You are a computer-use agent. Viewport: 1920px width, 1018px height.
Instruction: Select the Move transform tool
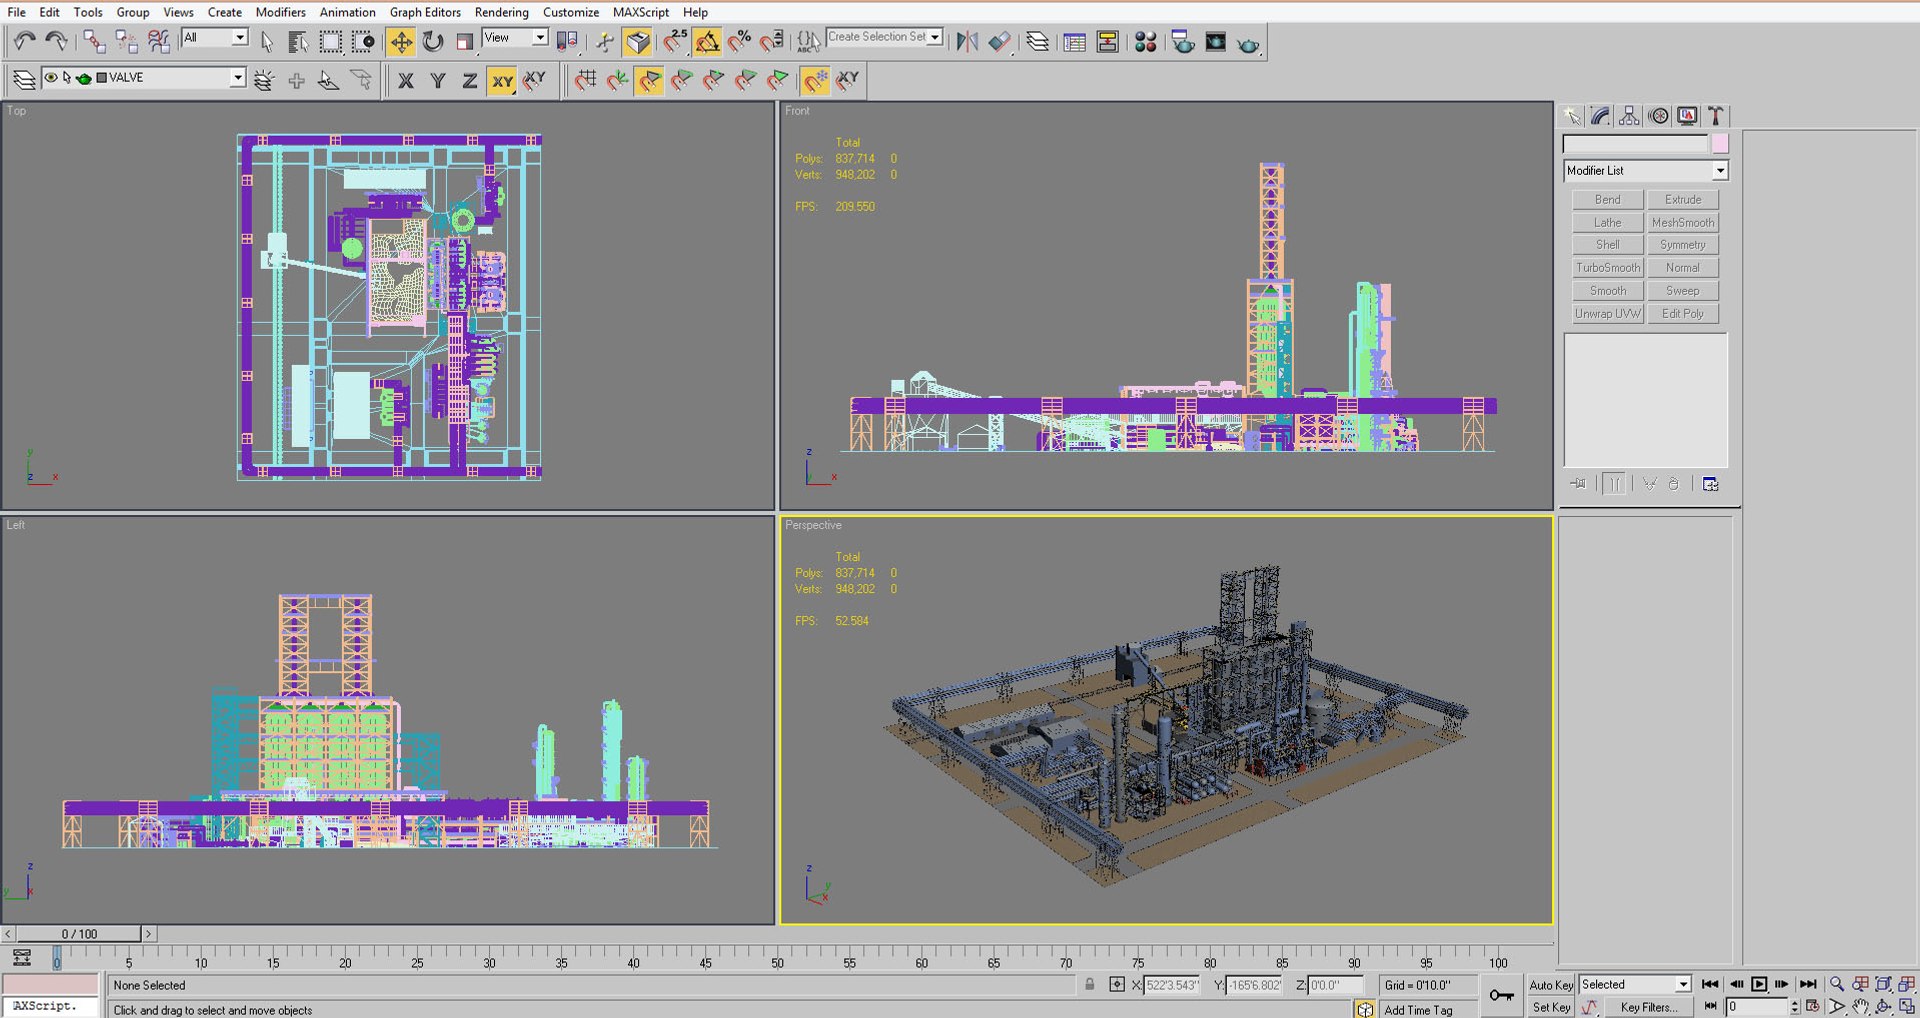(x=401, y=42)
